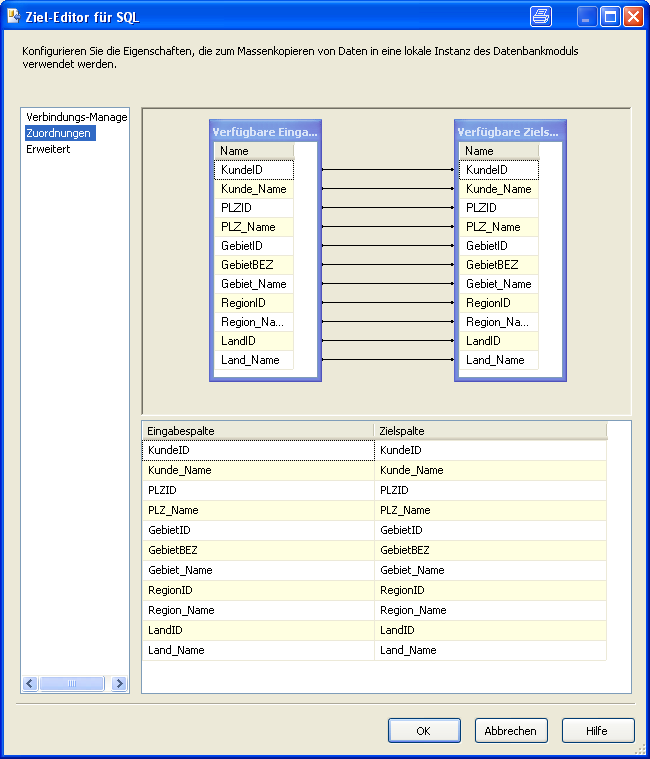The height and width of the screenshot is (759, 650).
Task: Click the printer icon in title bar
Action: (x=541, y=17)
